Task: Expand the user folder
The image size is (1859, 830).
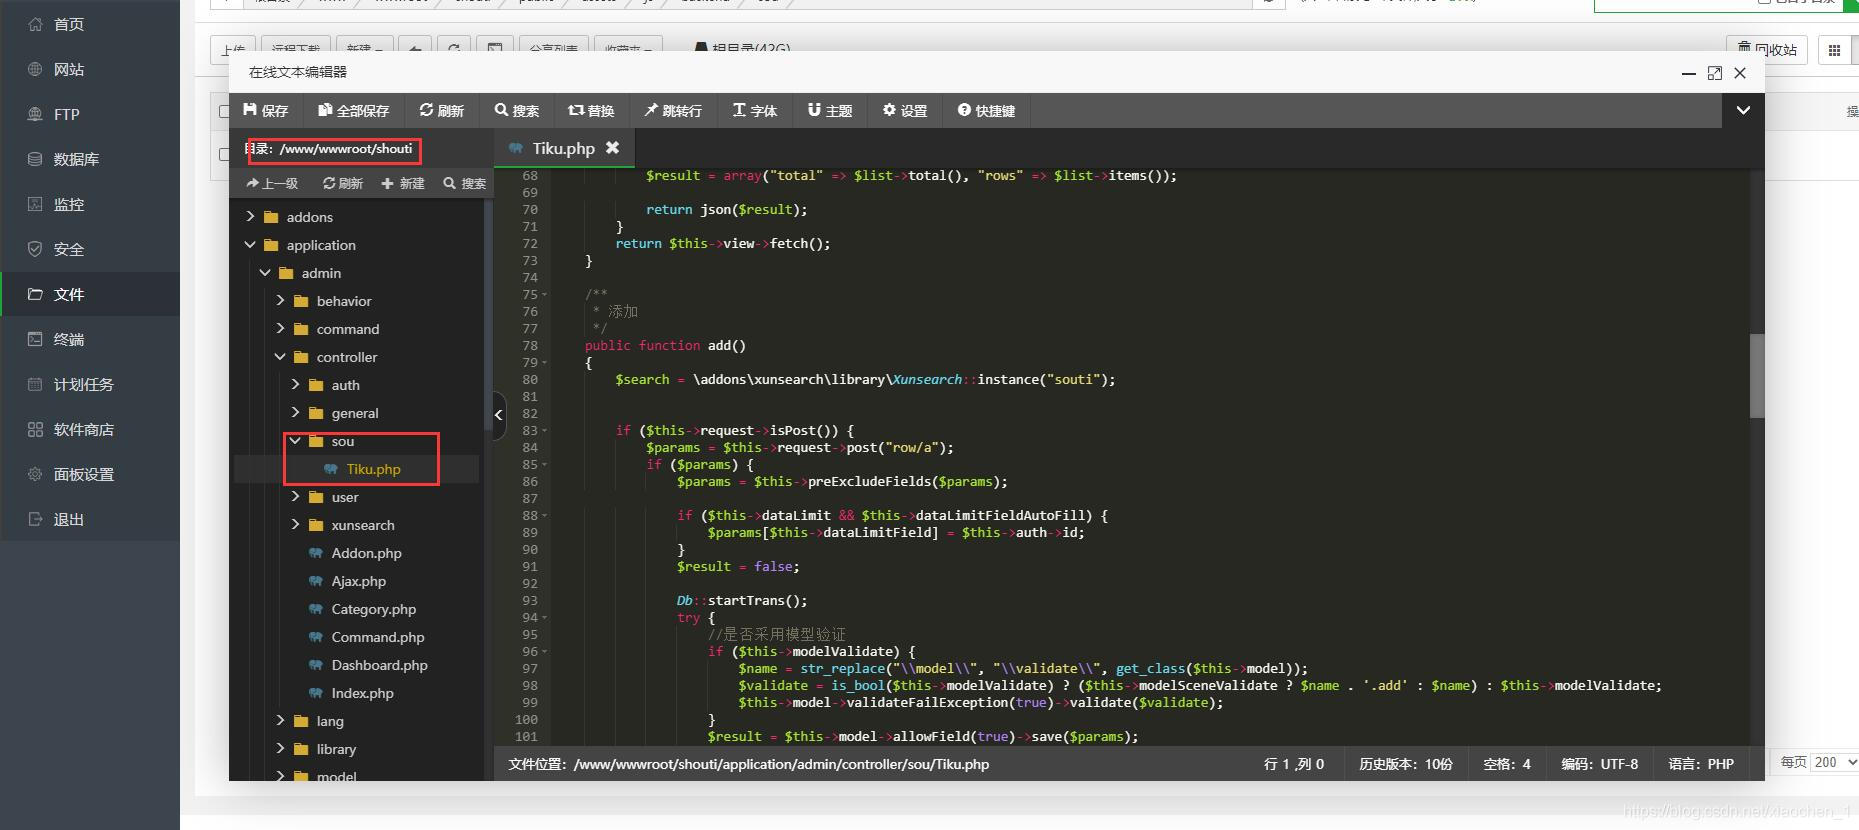Action: [x=295, y=497]
